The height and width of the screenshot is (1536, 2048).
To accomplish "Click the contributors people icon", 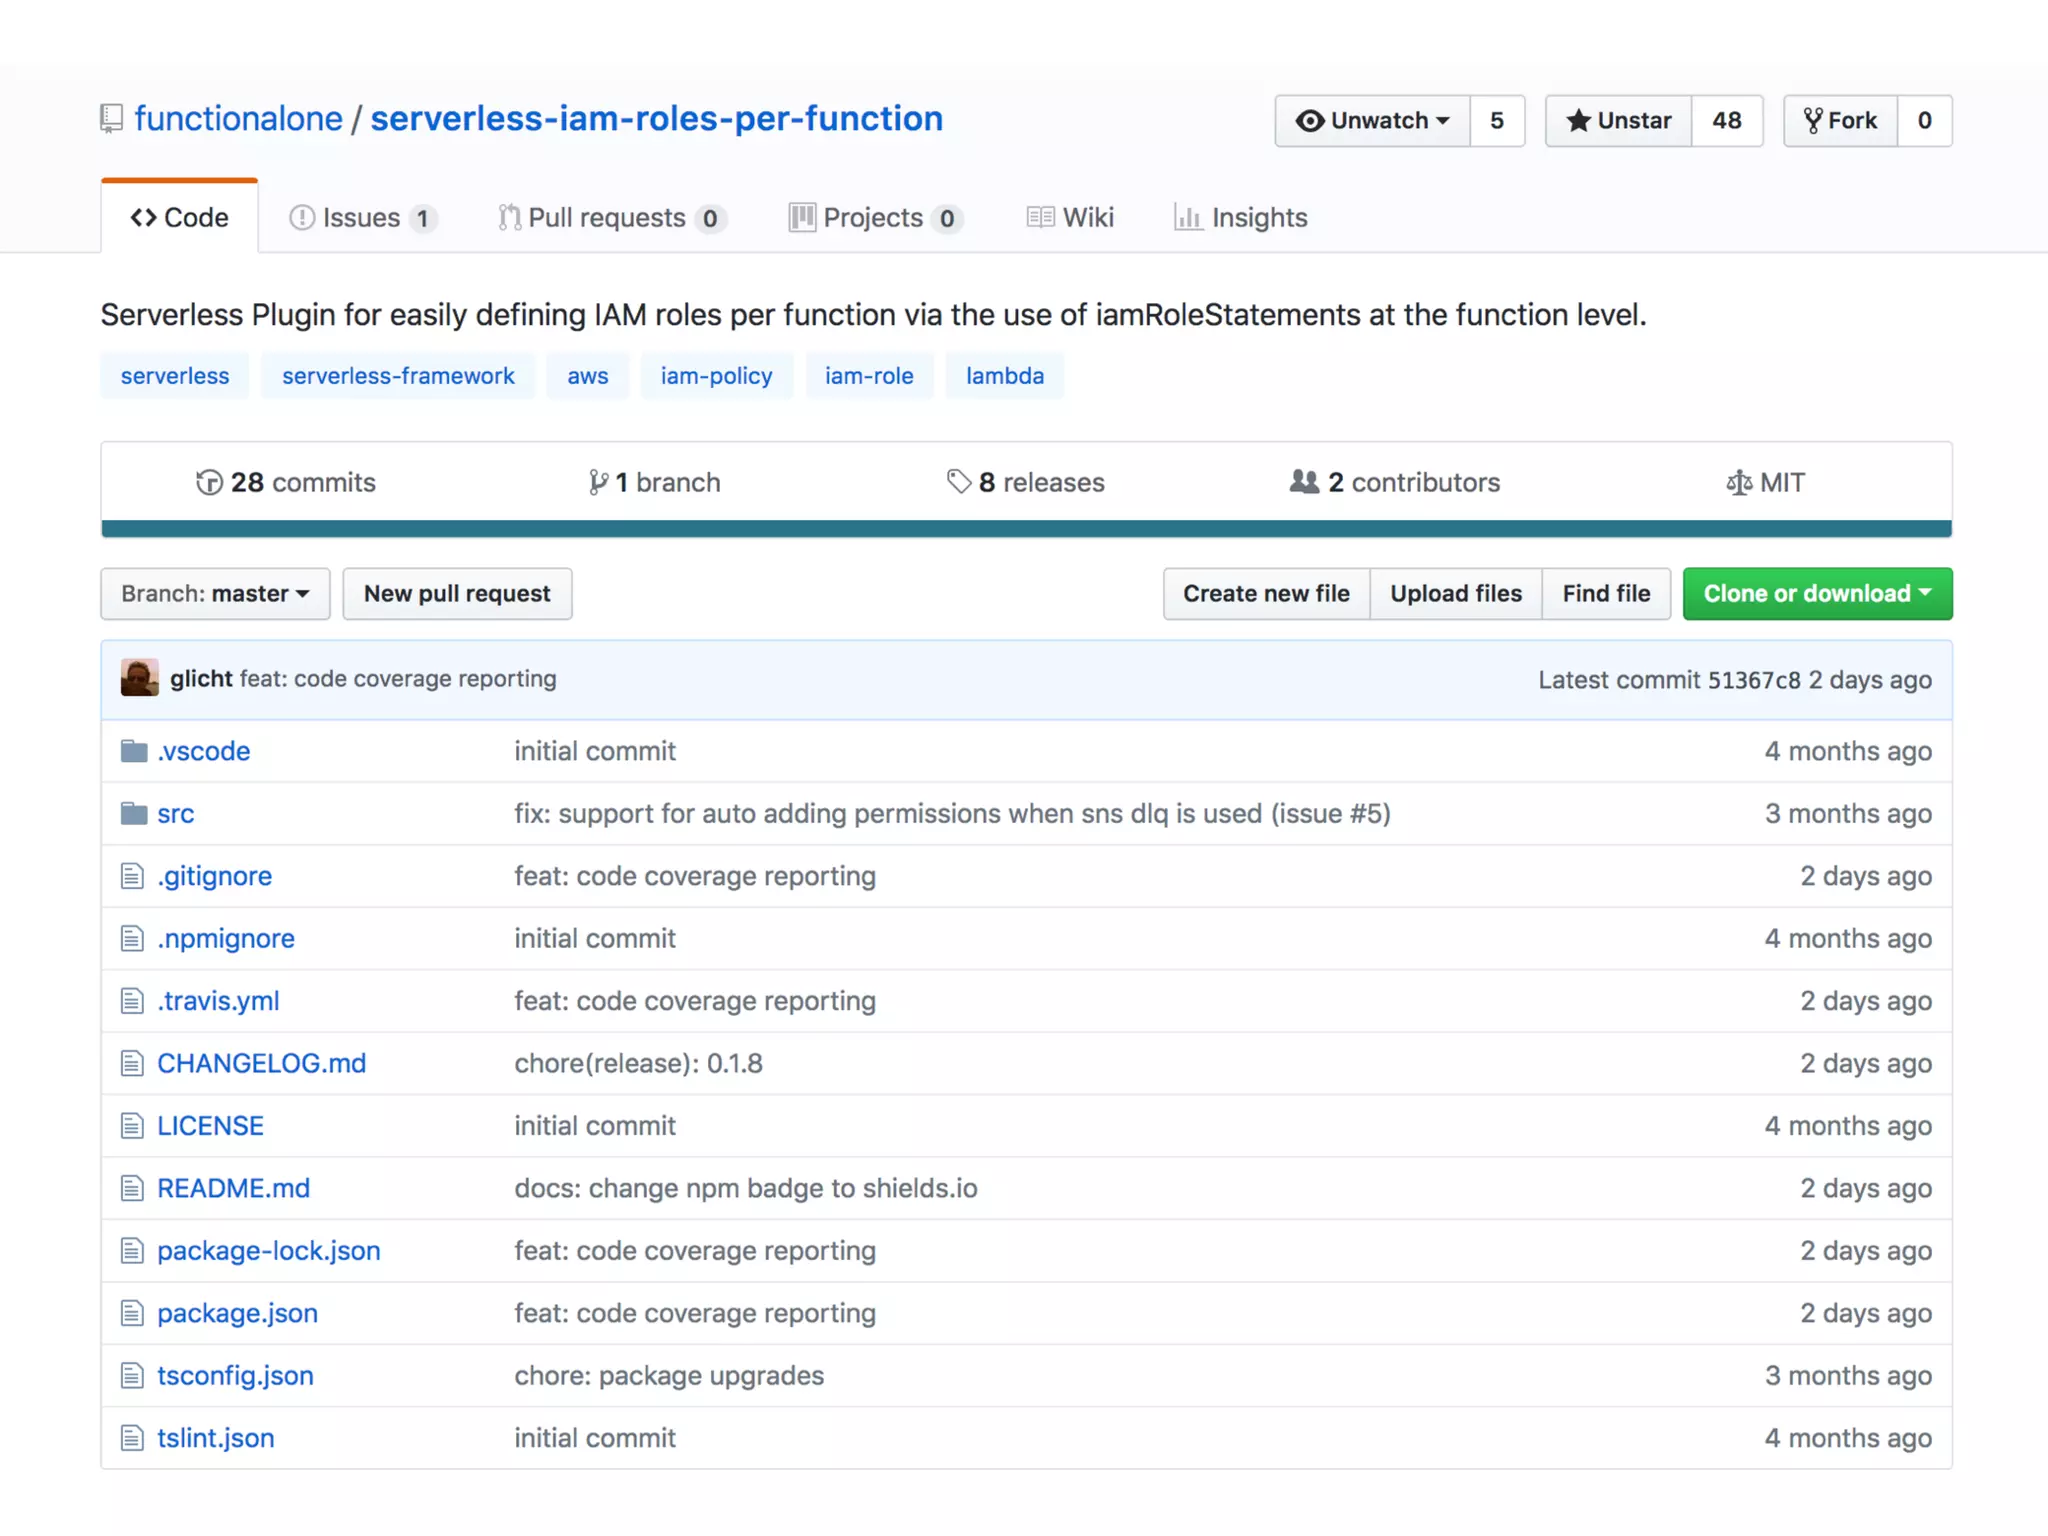I will pos(1303,482).
